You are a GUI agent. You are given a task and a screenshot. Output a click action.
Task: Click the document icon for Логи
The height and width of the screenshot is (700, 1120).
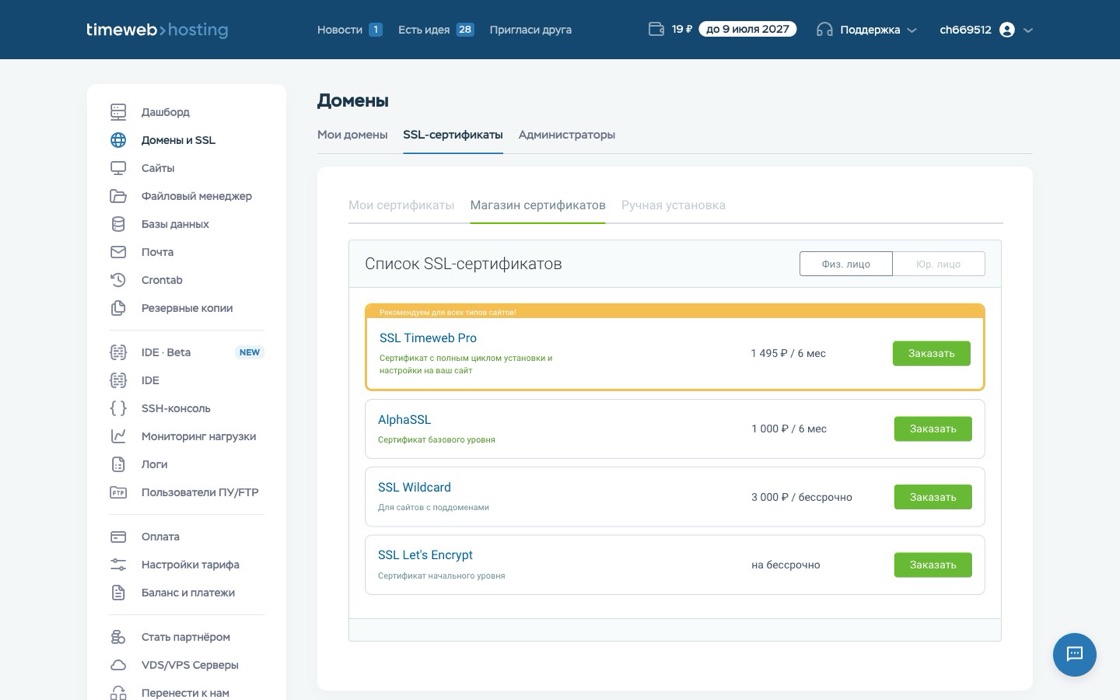(x=118, y=464)
